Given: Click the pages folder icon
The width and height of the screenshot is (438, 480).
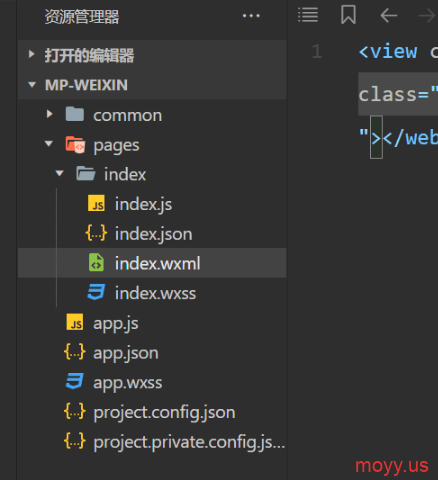Looking at the screenshot, I should tap(75, 145).
